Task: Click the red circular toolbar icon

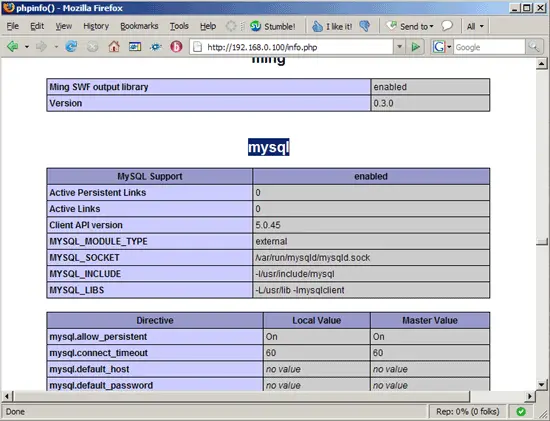Action: (176, 46)
